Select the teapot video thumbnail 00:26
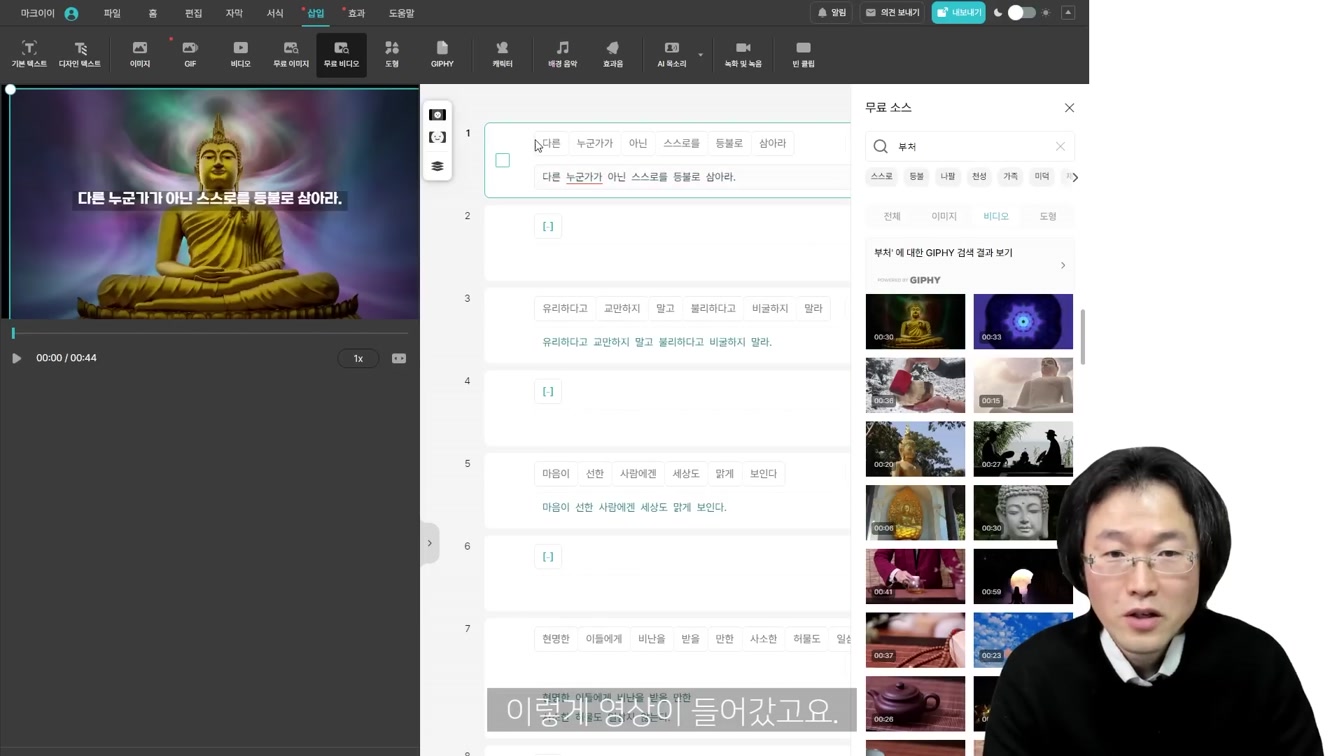 915,703
